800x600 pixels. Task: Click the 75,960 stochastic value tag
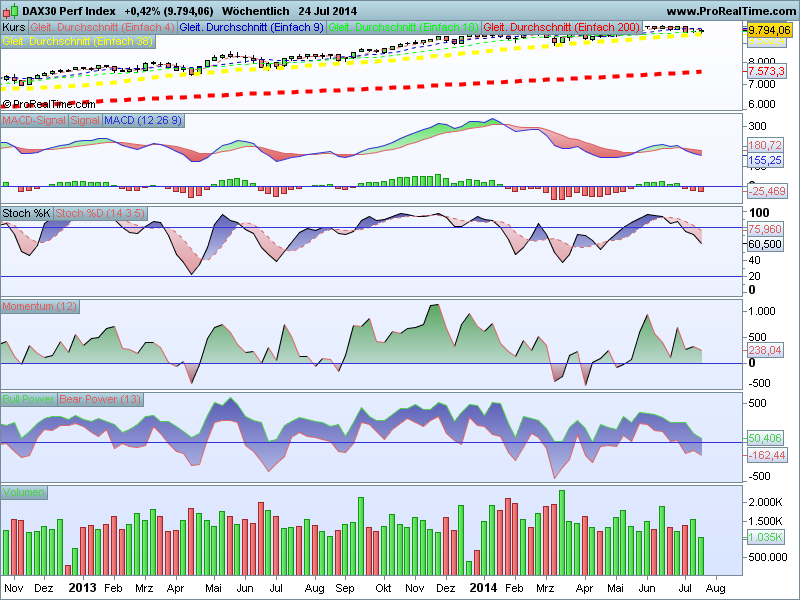(765, 229)
